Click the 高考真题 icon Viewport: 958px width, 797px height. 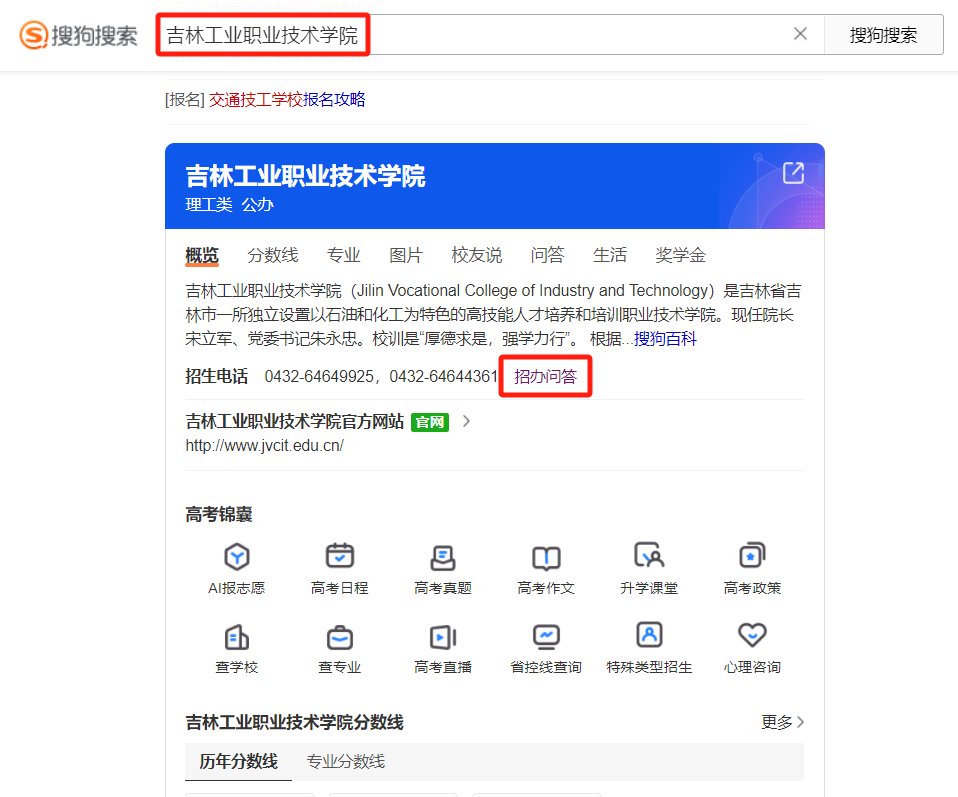(443, 557)
